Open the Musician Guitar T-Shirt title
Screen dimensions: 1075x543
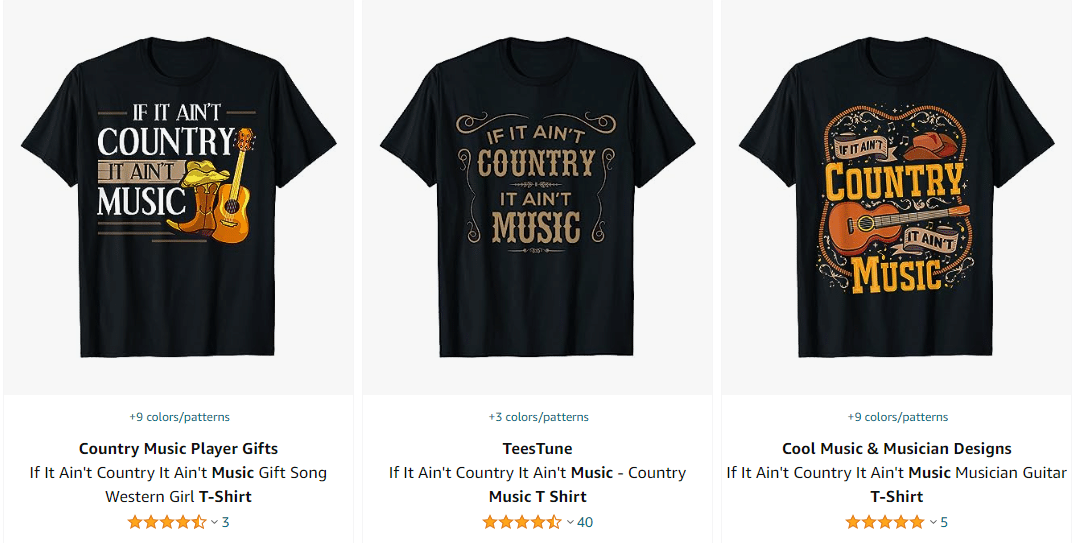coord(897,485)
